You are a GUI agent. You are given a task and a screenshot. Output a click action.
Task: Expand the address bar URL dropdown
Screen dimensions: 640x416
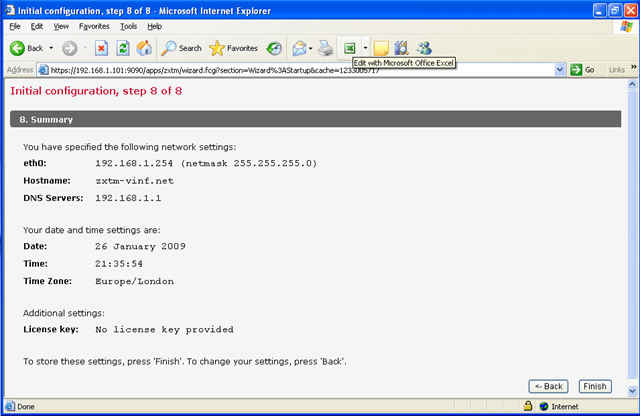pos(560,70)
